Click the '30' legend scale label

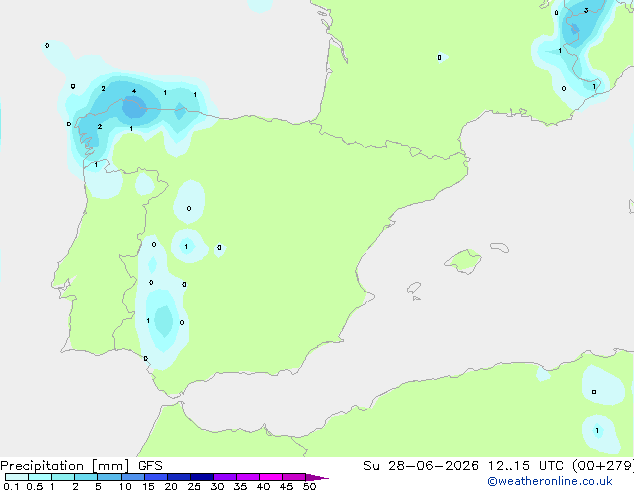[217, 486]
